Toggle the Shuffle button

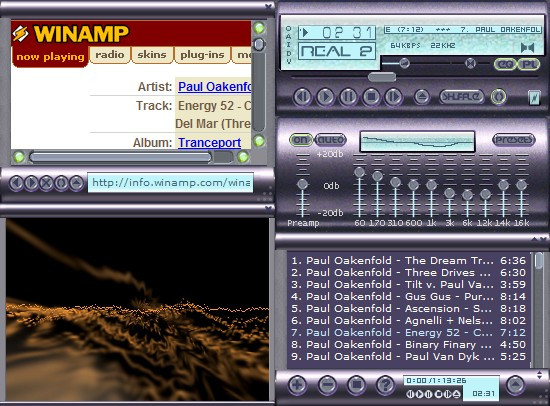pos(462,96)
